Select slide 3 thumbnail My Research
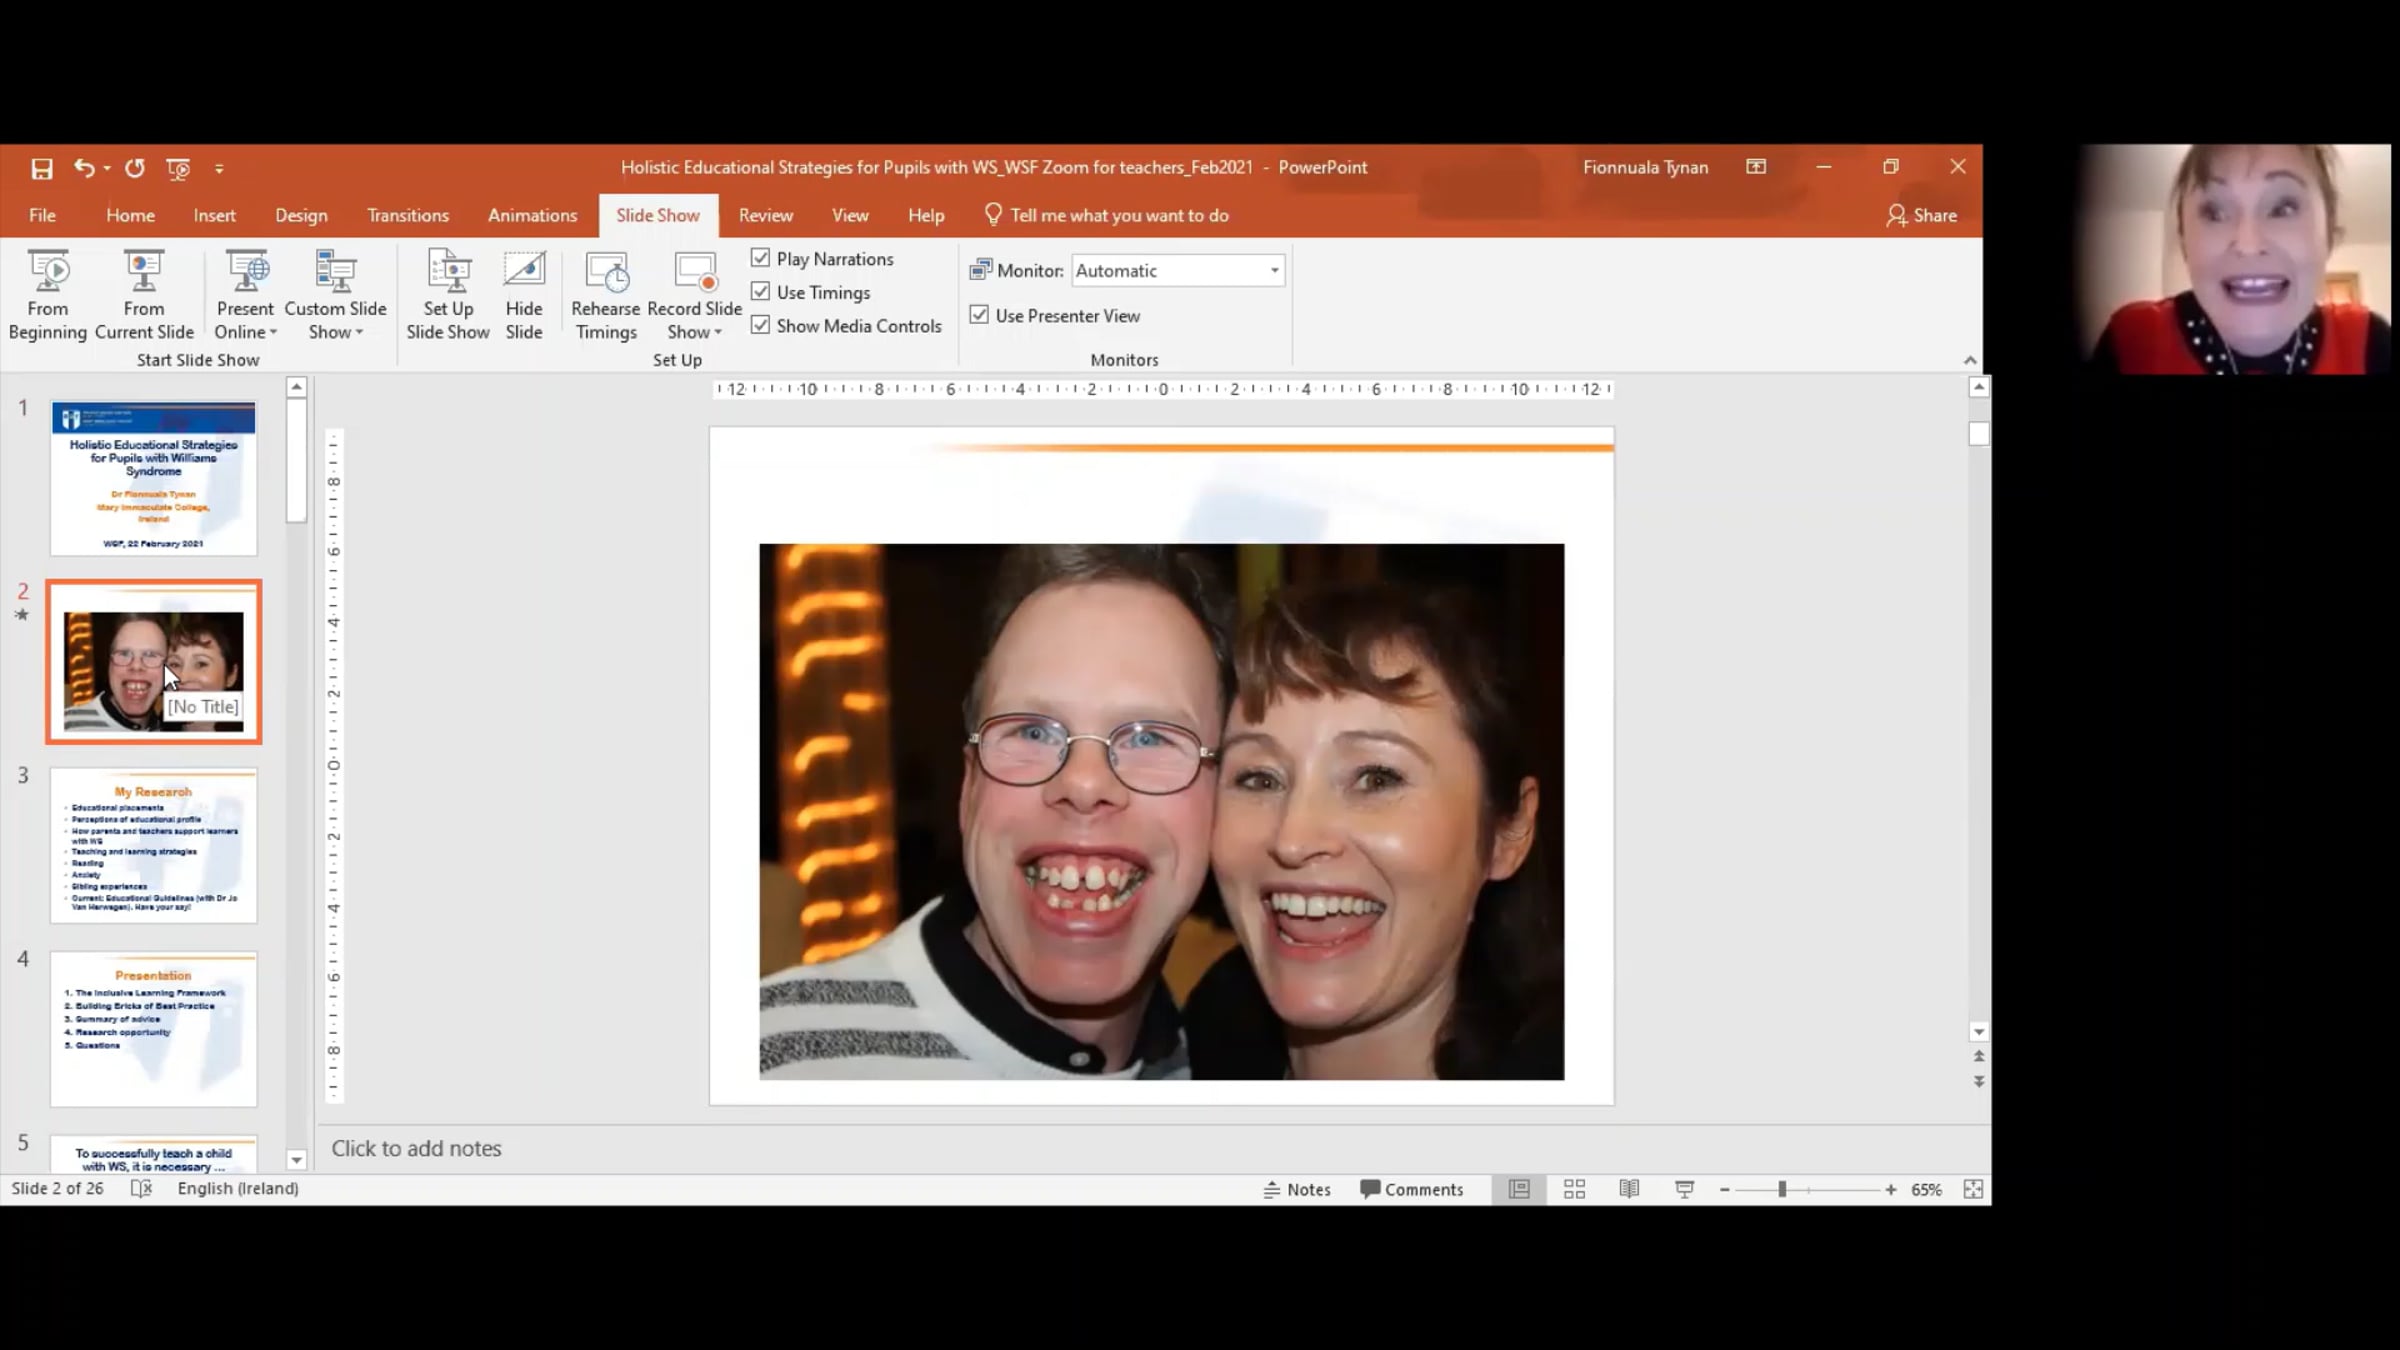This screenshot has height=1350, width=2400. (154, 846)
